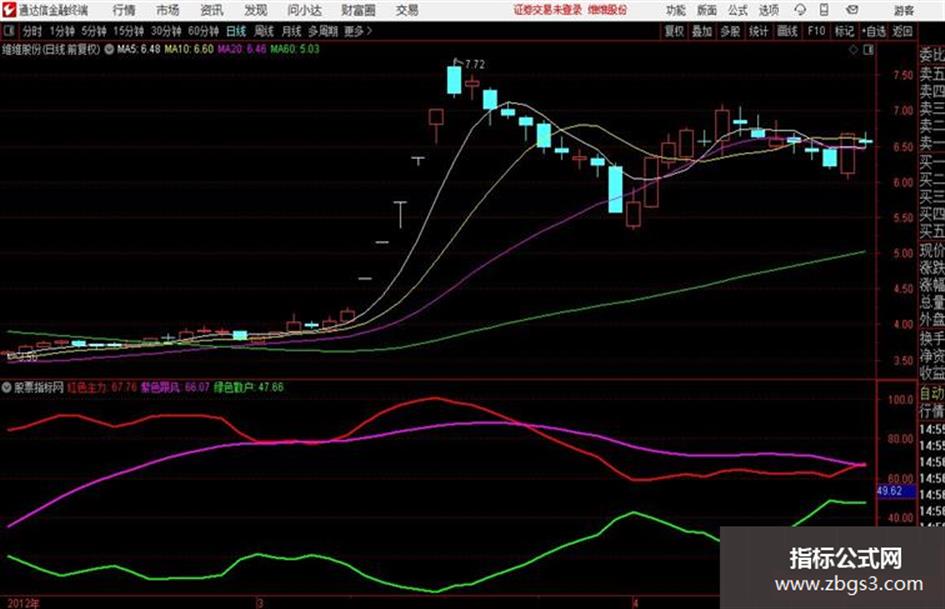
Task: Open the messages envelope icon
Action: pos(852,10)
